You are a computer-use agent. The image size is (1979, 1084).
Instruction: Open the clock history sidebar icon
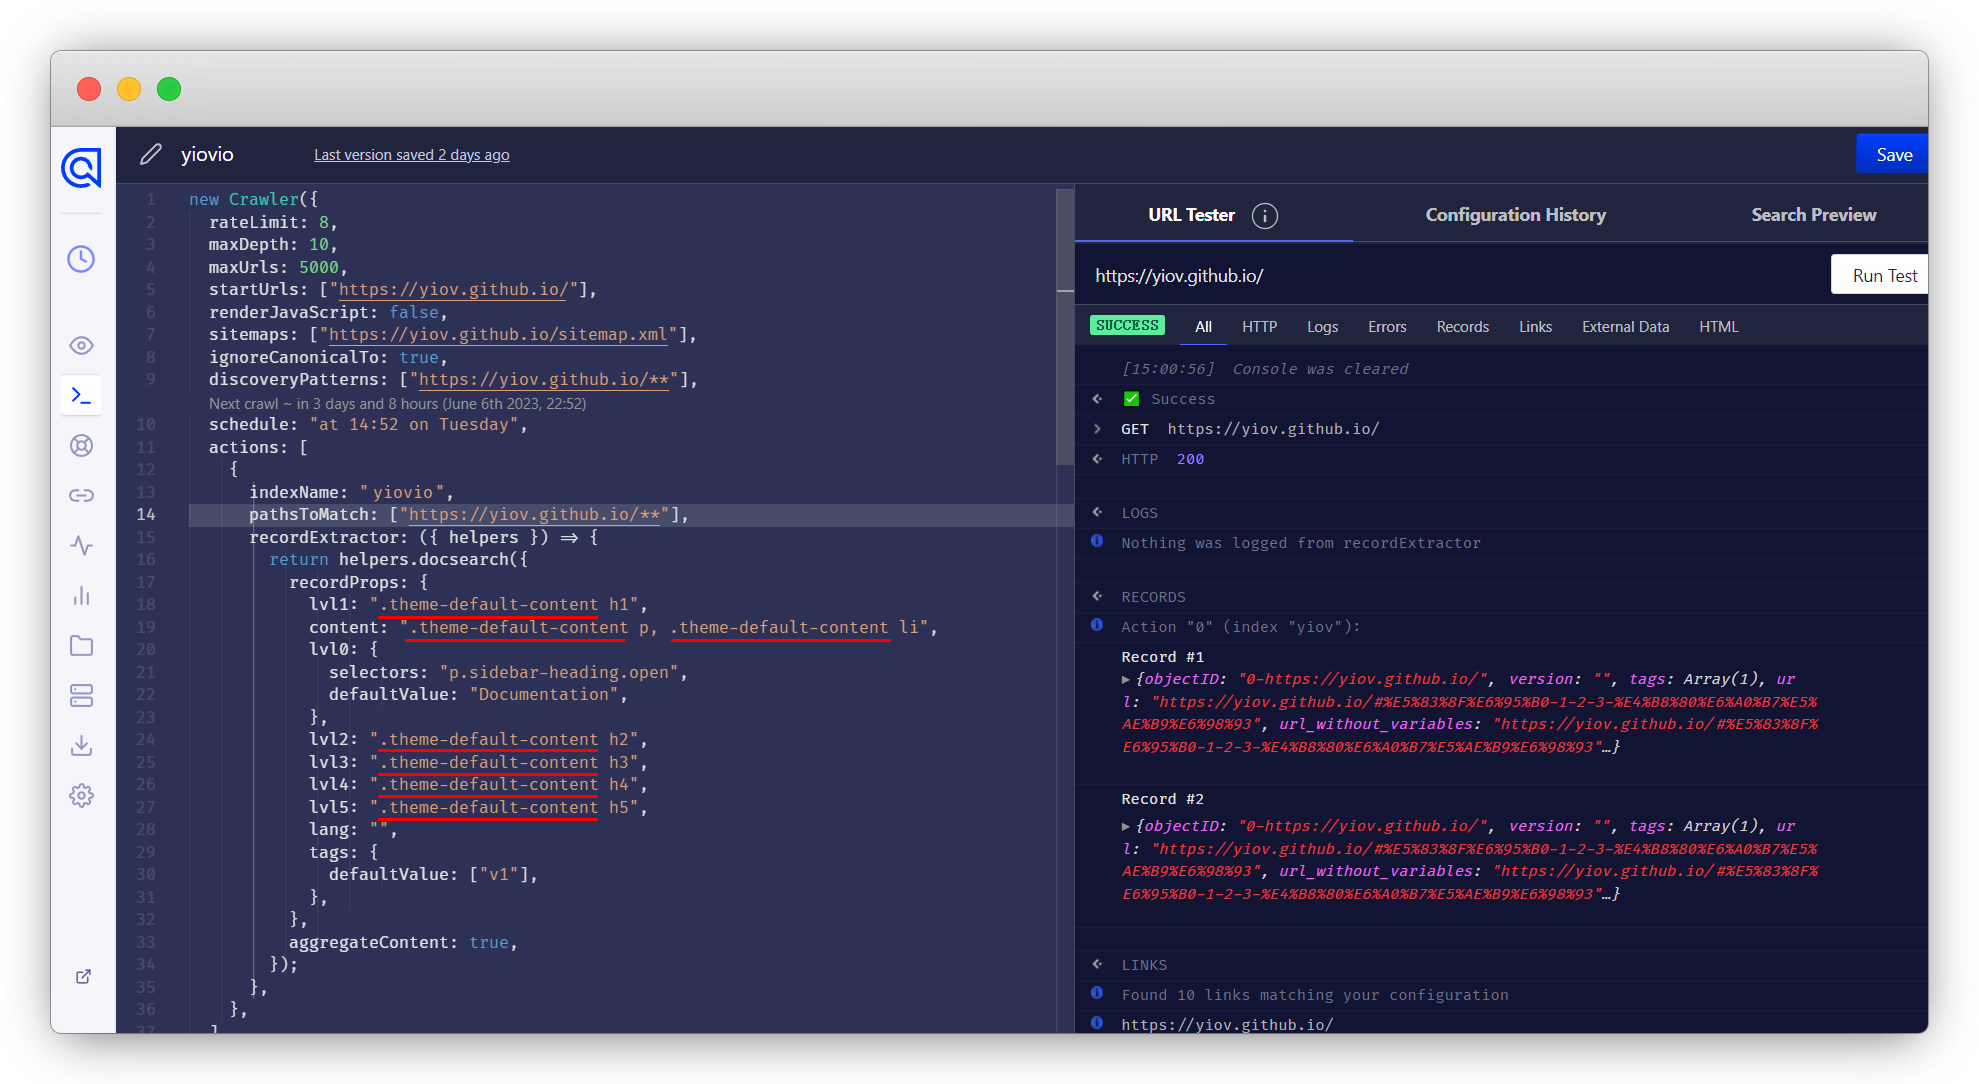point(81,259)
